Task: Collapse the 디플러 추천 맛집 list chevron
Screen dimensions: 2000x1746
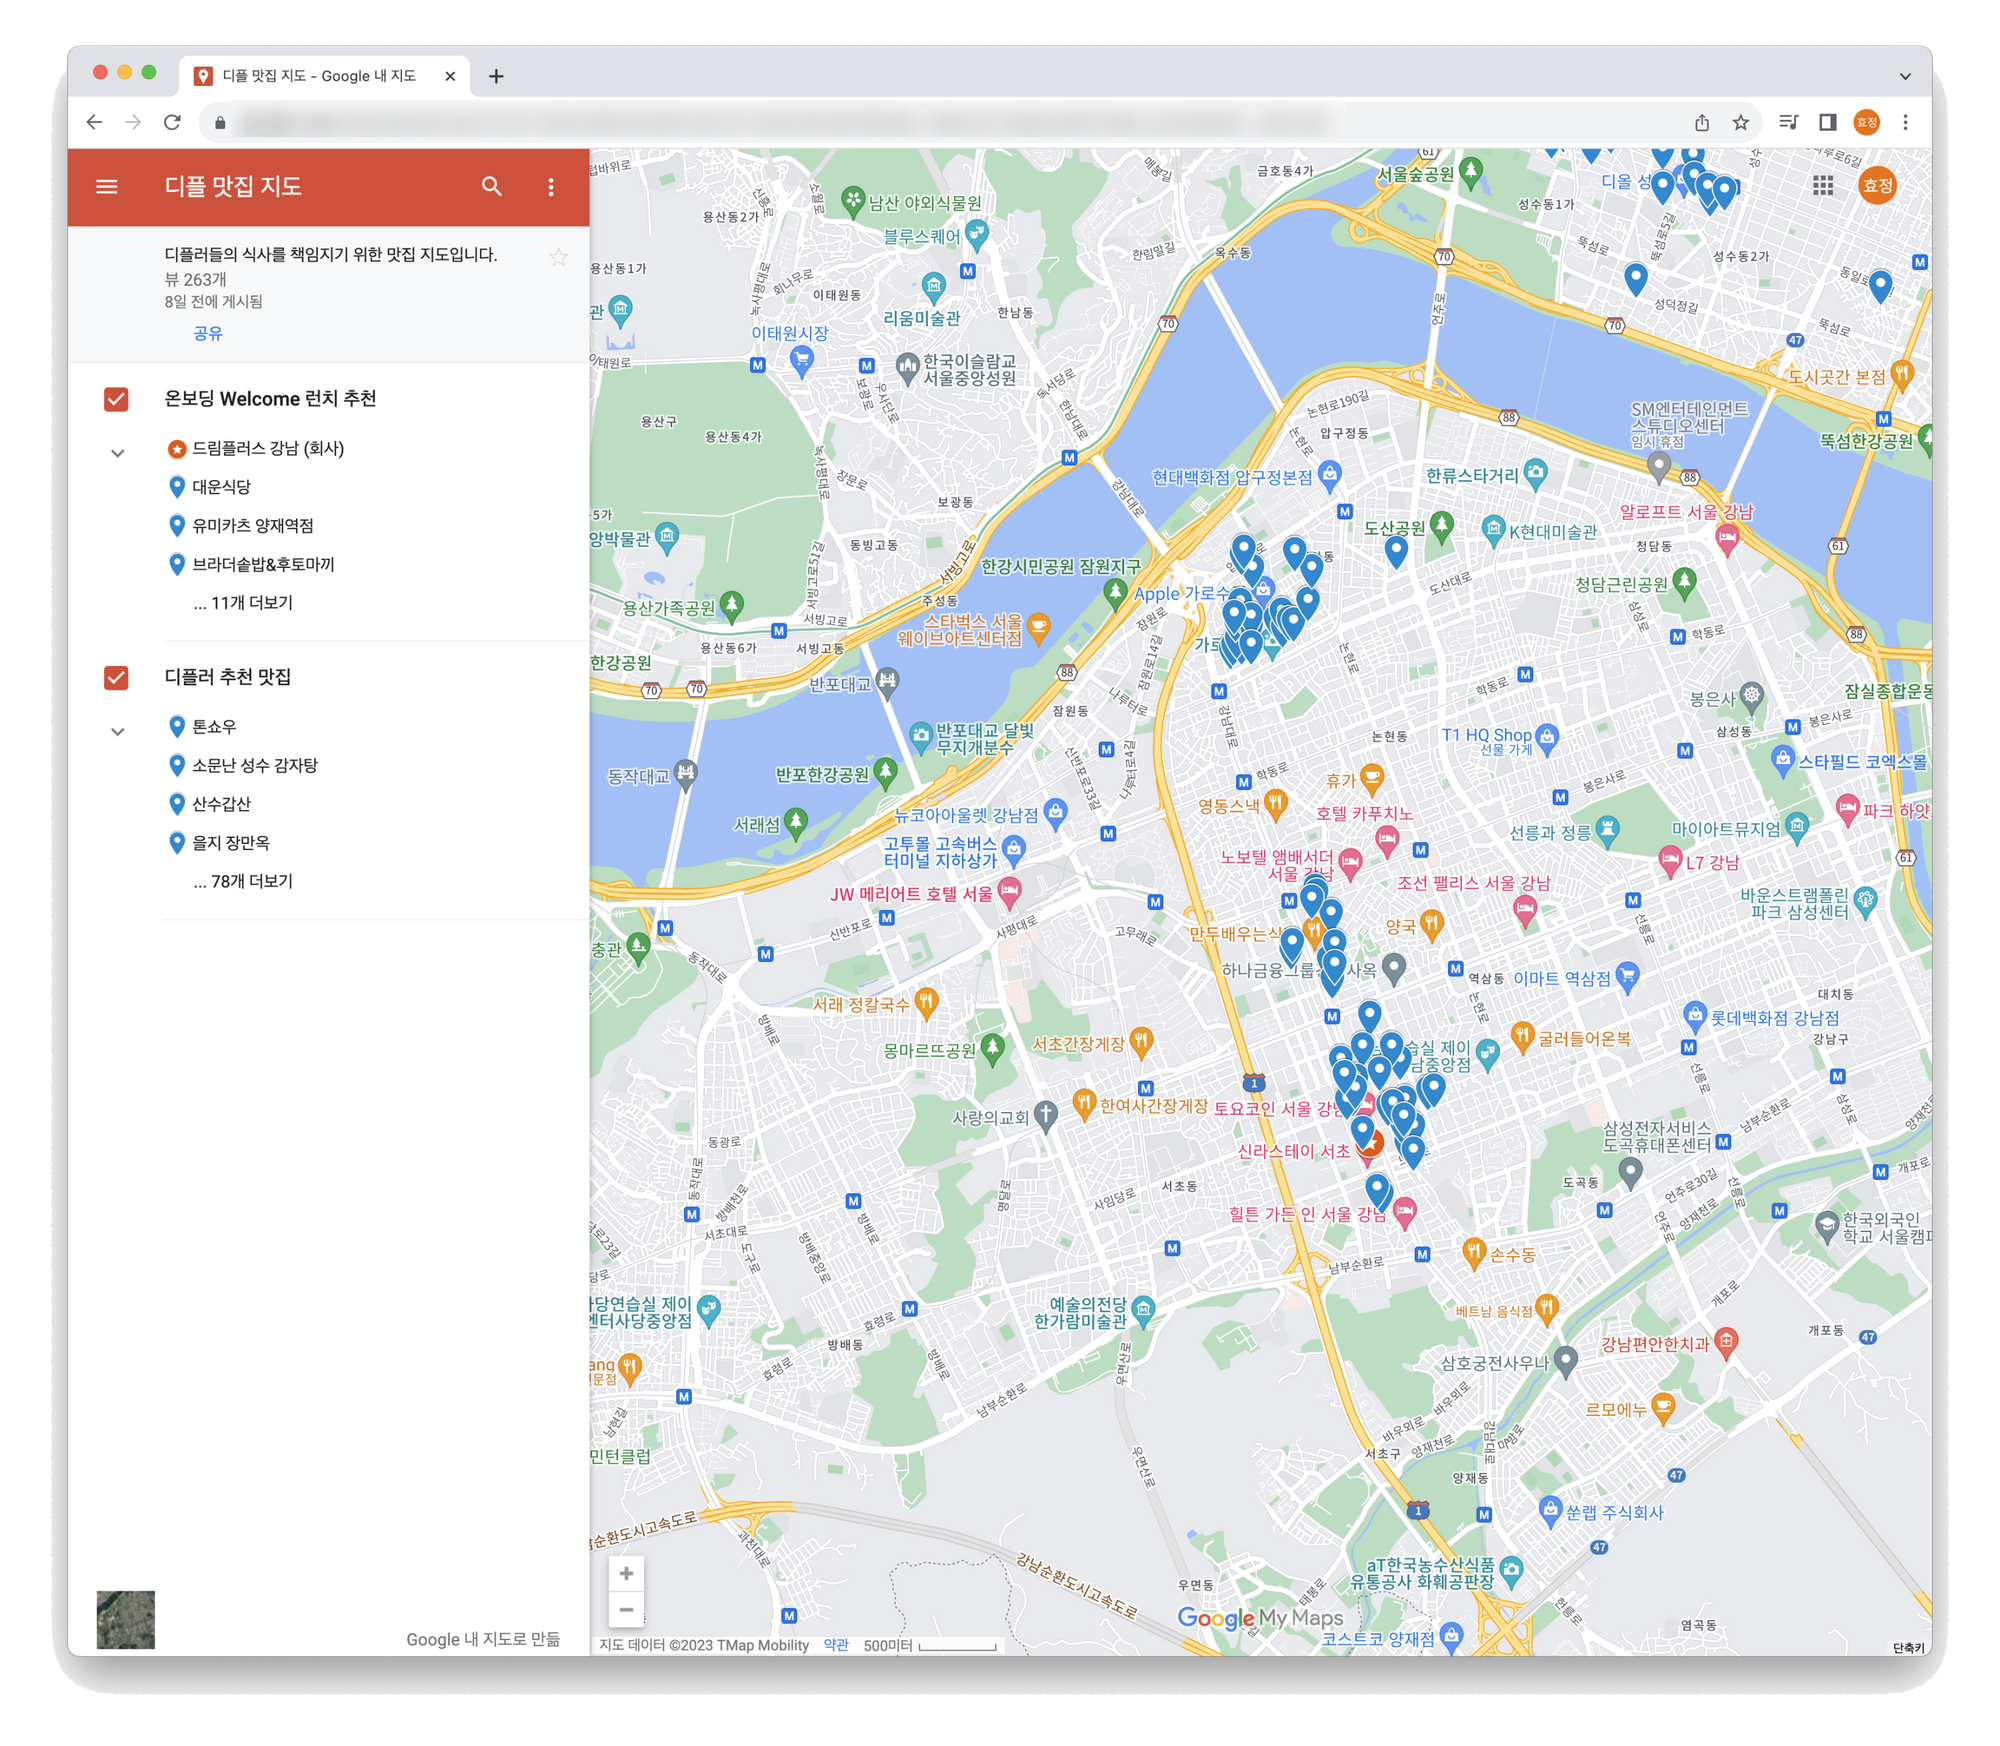Action: pos(117,731)
